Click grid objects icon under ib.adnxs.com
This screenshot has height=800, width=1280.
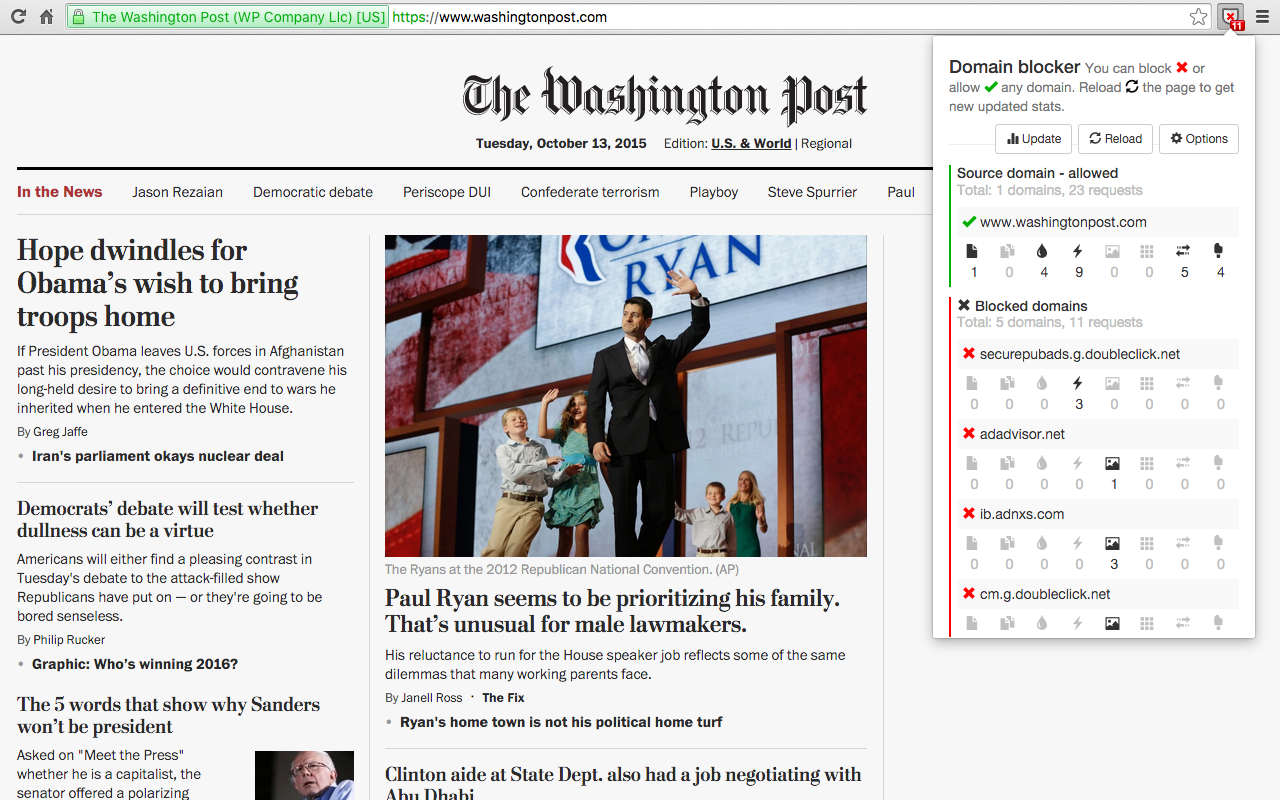(1147, 543)
